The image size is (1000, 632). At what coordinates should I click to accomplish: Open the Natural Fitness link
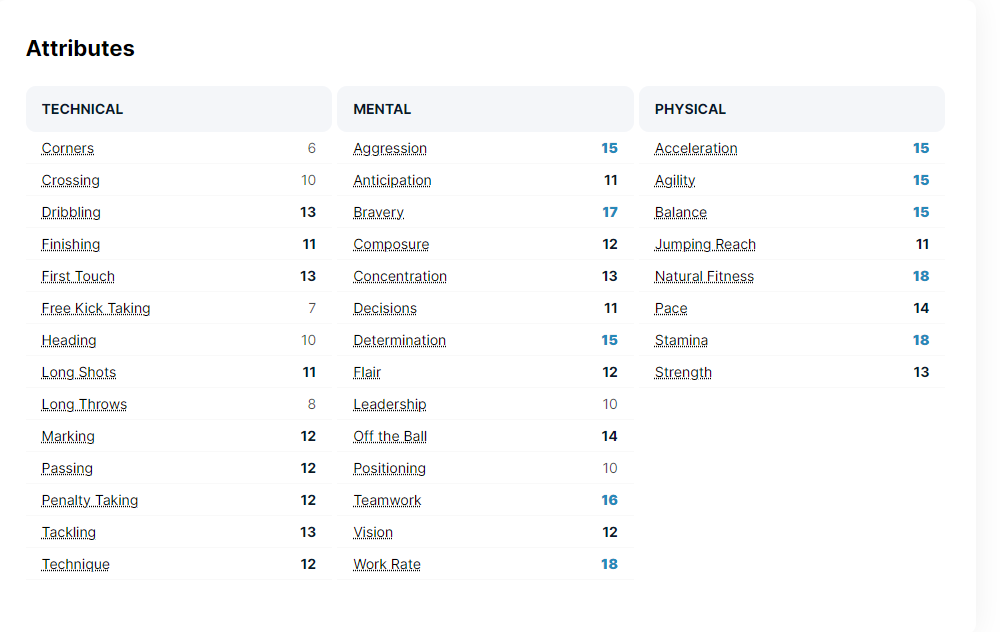click(x=704, y=277)
